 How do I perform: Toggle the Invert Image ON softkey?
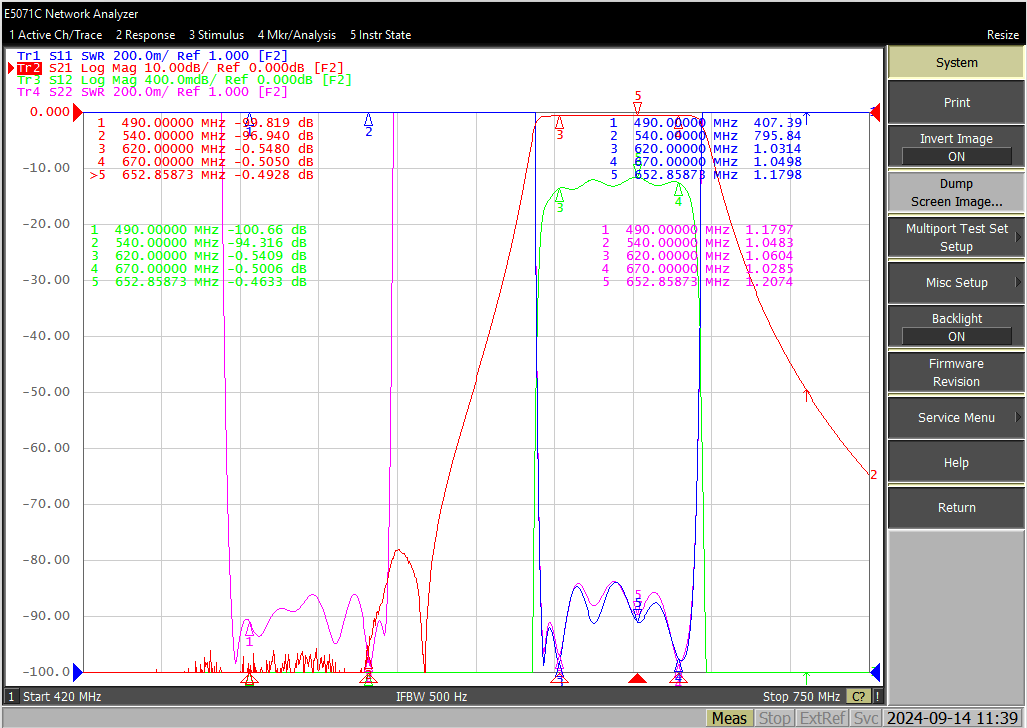coord(956,147)
